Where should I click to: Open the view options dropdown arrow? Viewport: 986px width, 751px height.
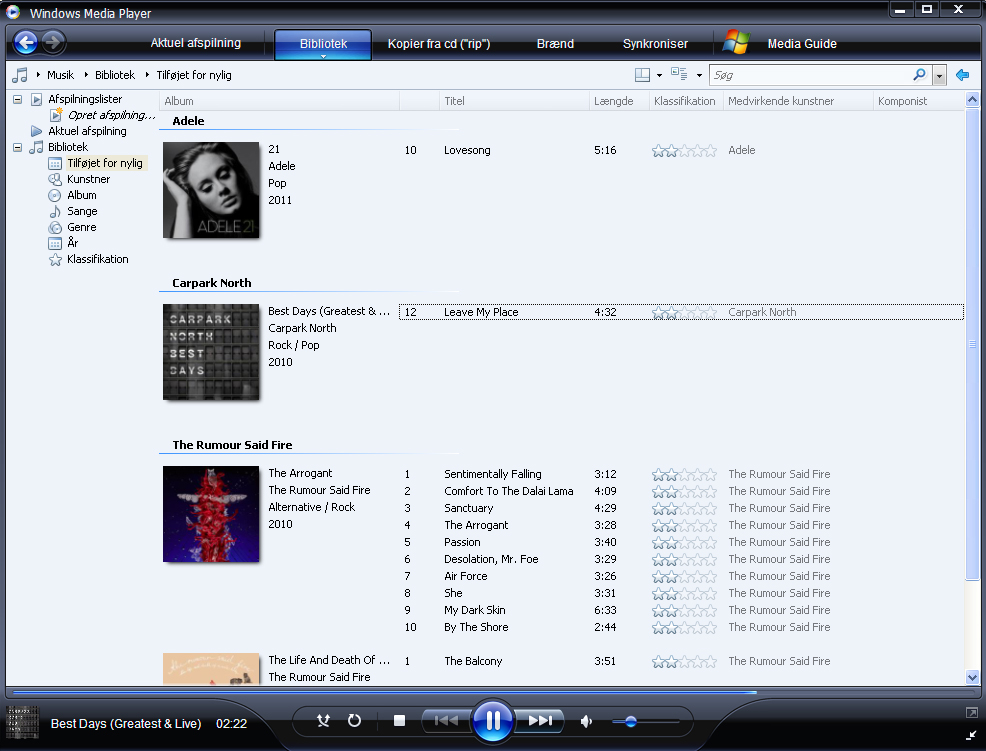[699, 75]
